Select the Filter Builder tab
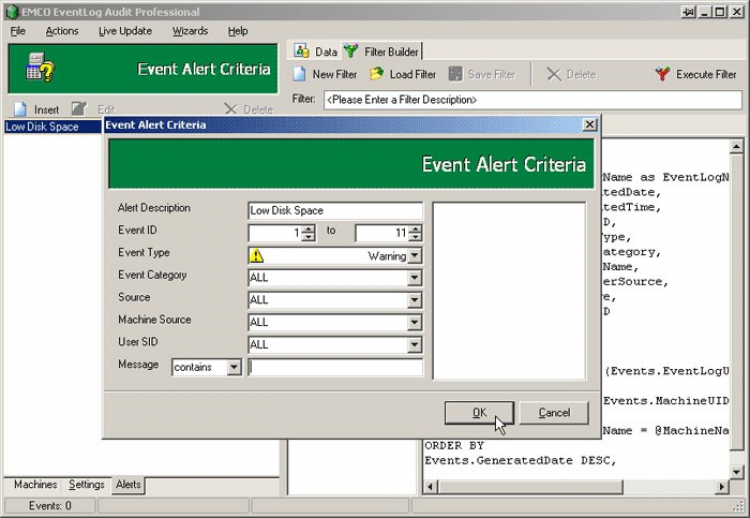The height and width of the screenshot is (518, 750). tap(382, 51)
